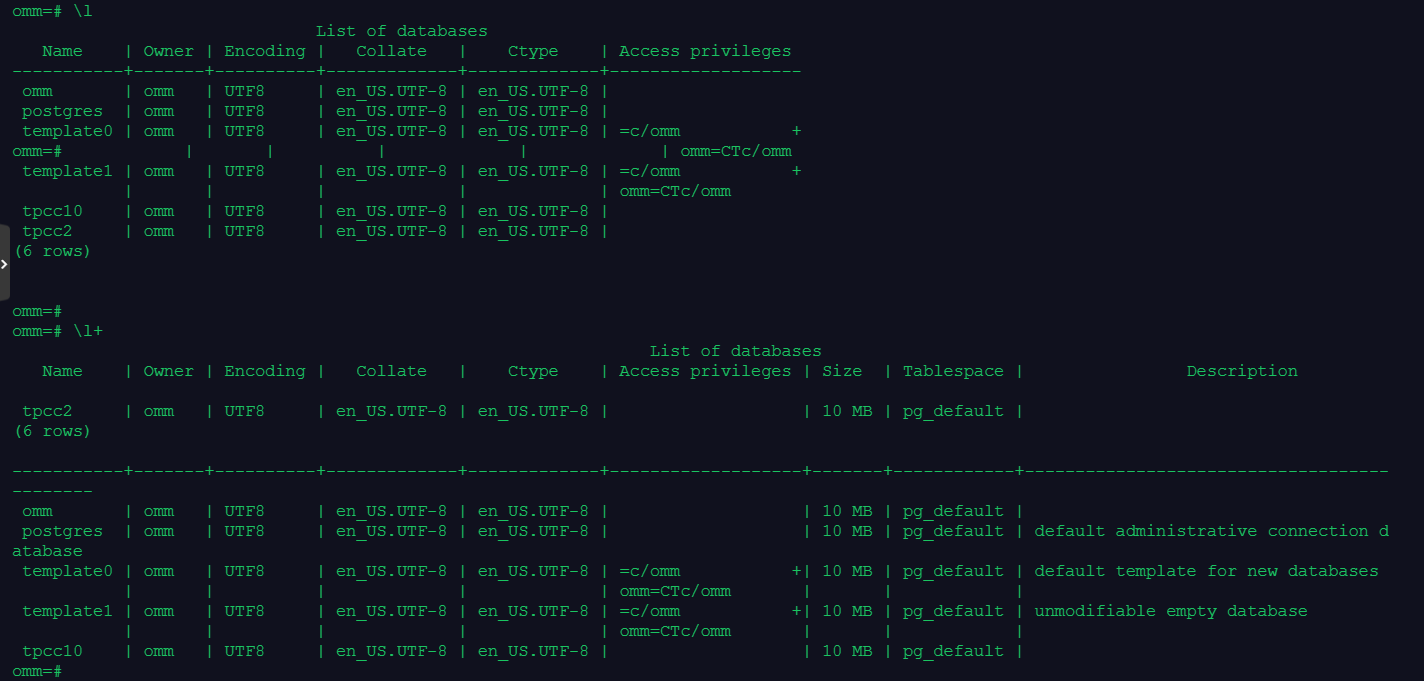
Task: Click the Encoding header in lower table
Action: pos(264,371)
